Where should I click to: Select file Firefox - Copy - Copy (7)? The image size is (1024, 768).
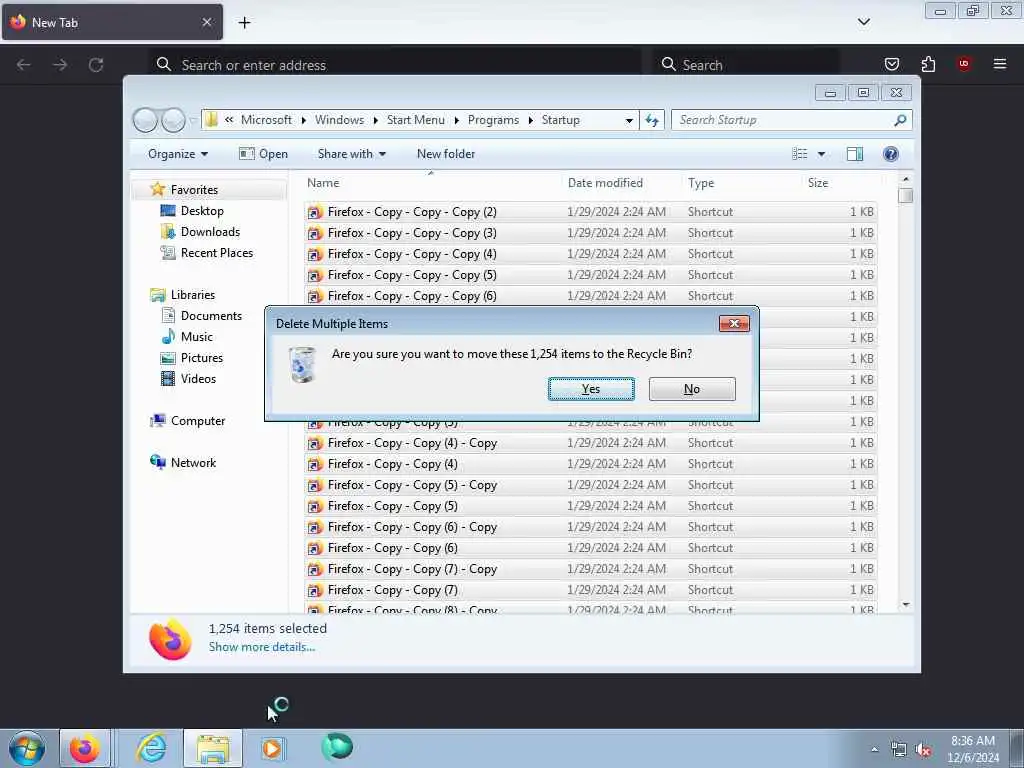(x=590, y=590)
